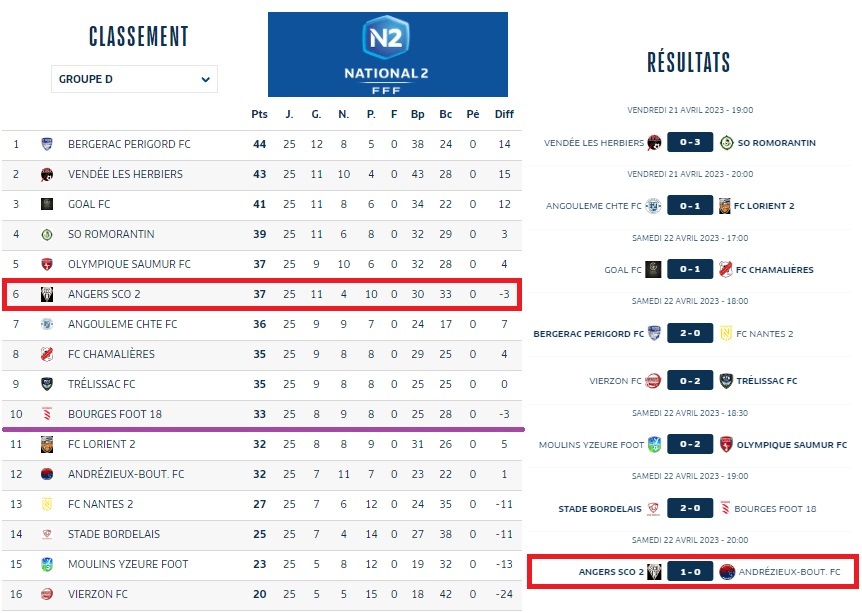Click Vendée Les Herbiers crest in standings
This screenshot has width=862, height=613.
(46, 174)
